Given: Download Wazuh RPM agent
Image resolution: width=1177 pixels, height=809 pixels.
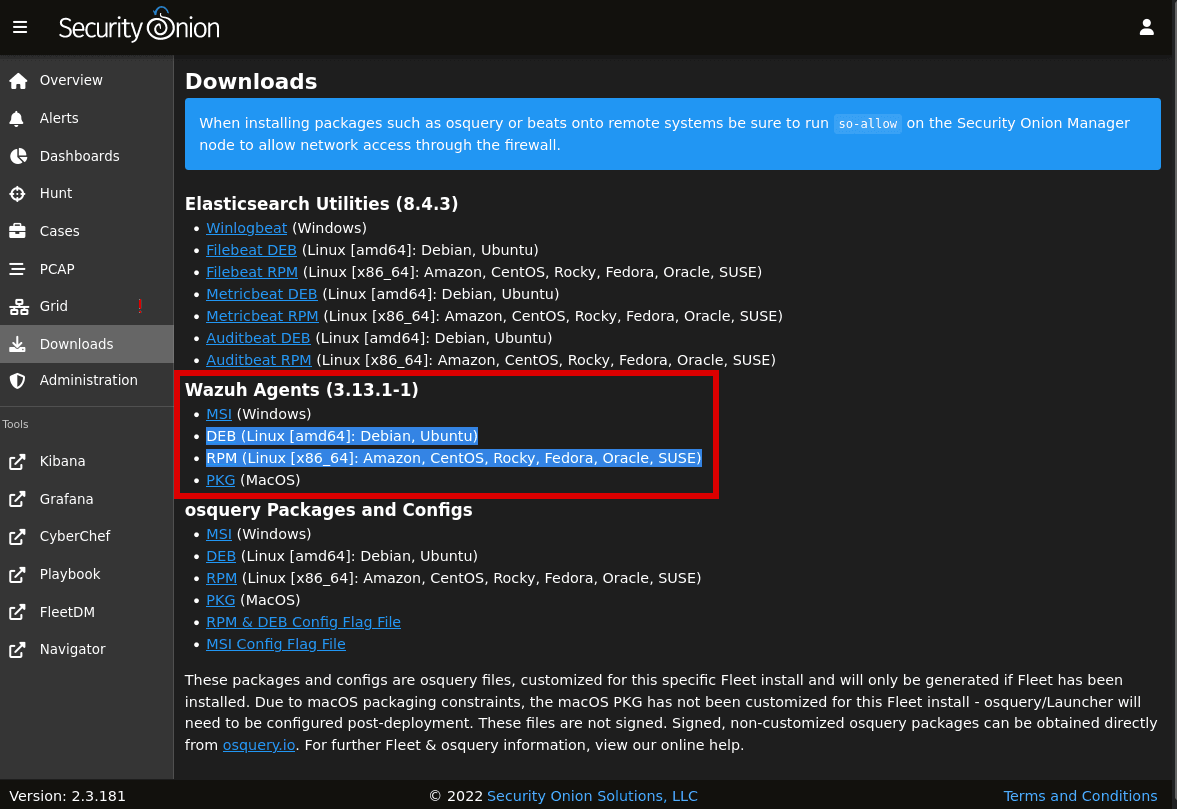Looking at the screenshot, I should pyautogui.click(x=221, y=458).
